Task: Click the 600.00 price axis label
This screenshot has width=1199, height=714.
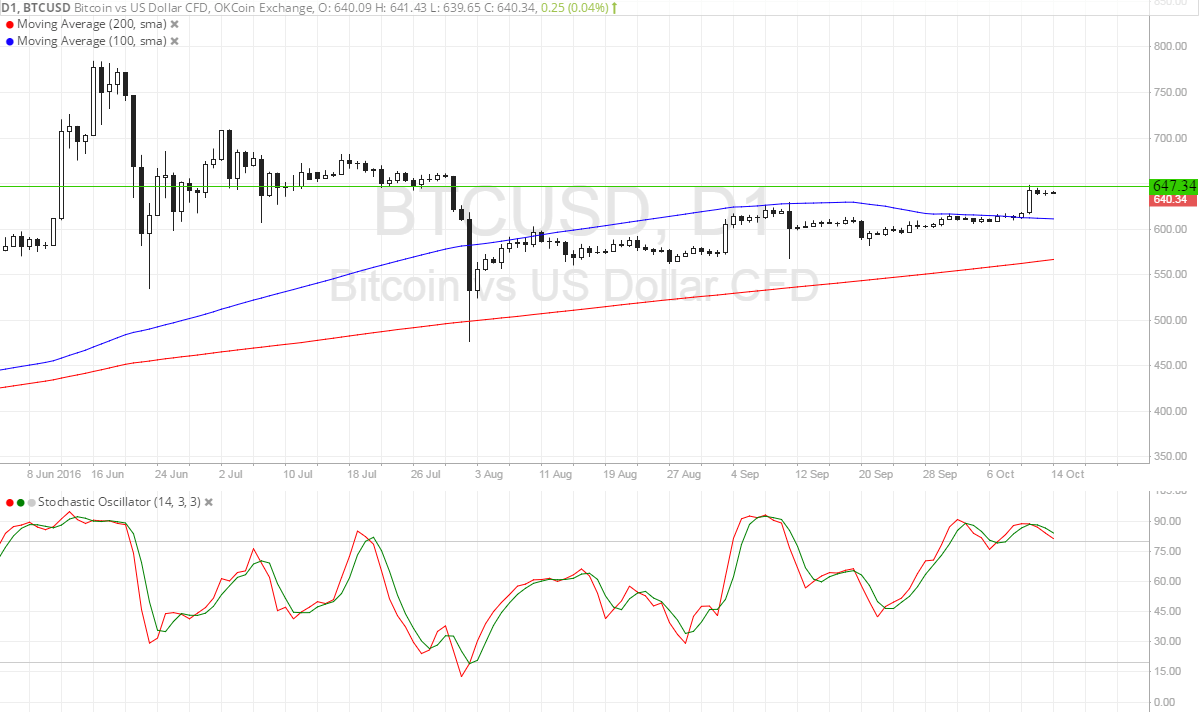Action: click(x=1171, y=229)
